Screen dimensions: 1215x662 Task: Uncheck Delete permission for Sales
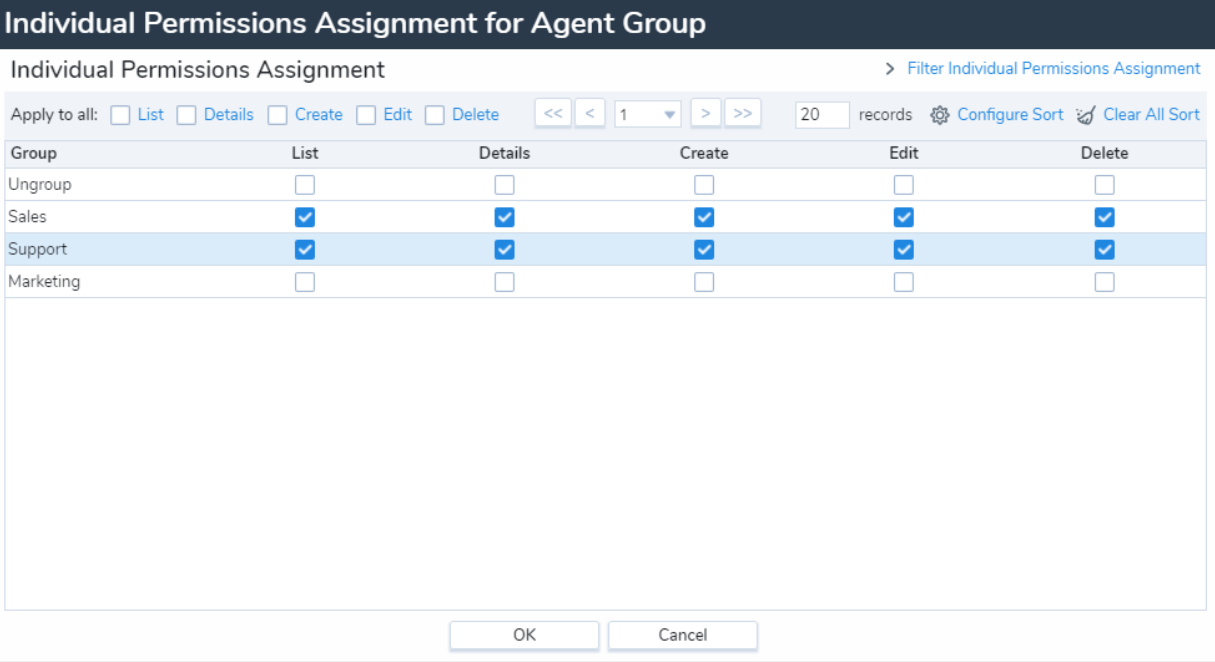1104,217
